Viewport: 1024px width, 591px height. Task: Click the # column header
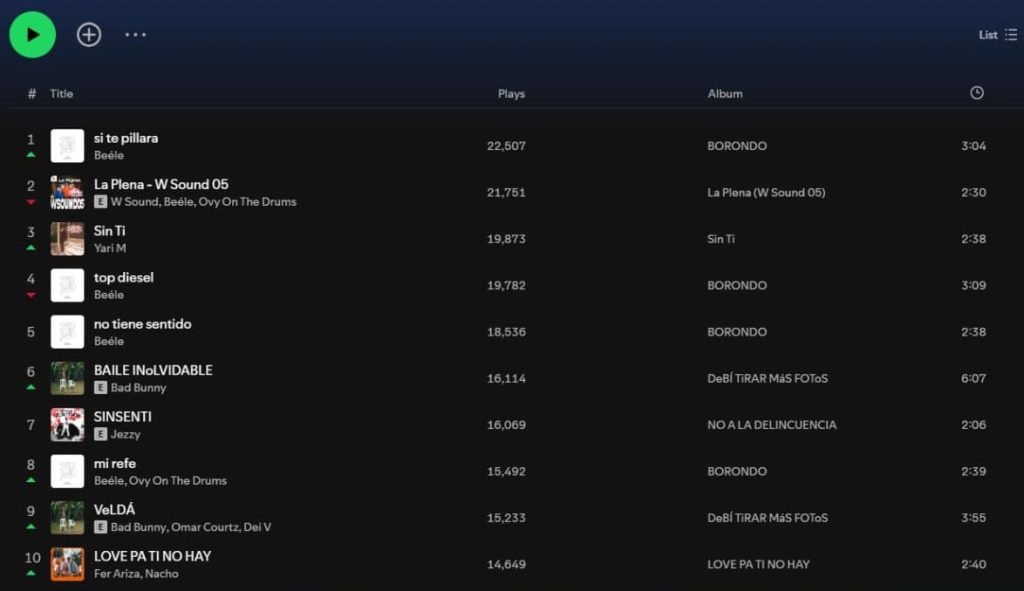tap(32, 94)
